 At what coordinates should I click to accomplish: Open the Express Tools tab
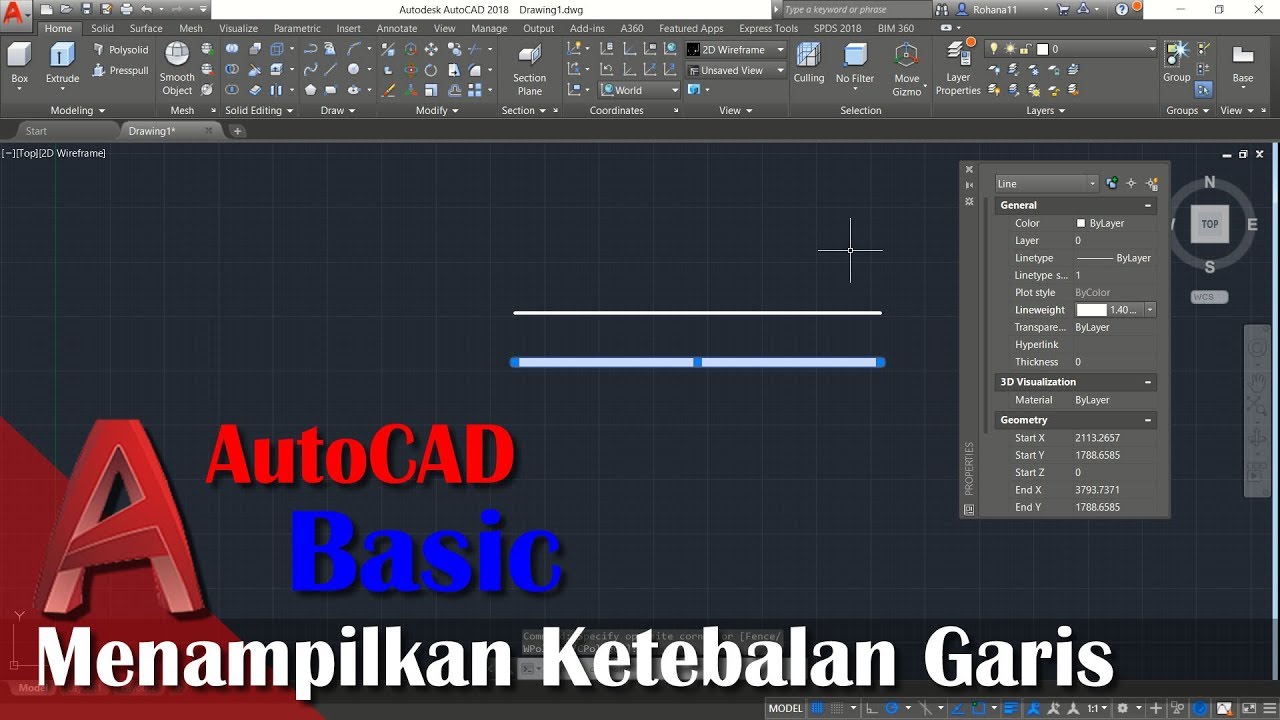(x=768, y=29)
